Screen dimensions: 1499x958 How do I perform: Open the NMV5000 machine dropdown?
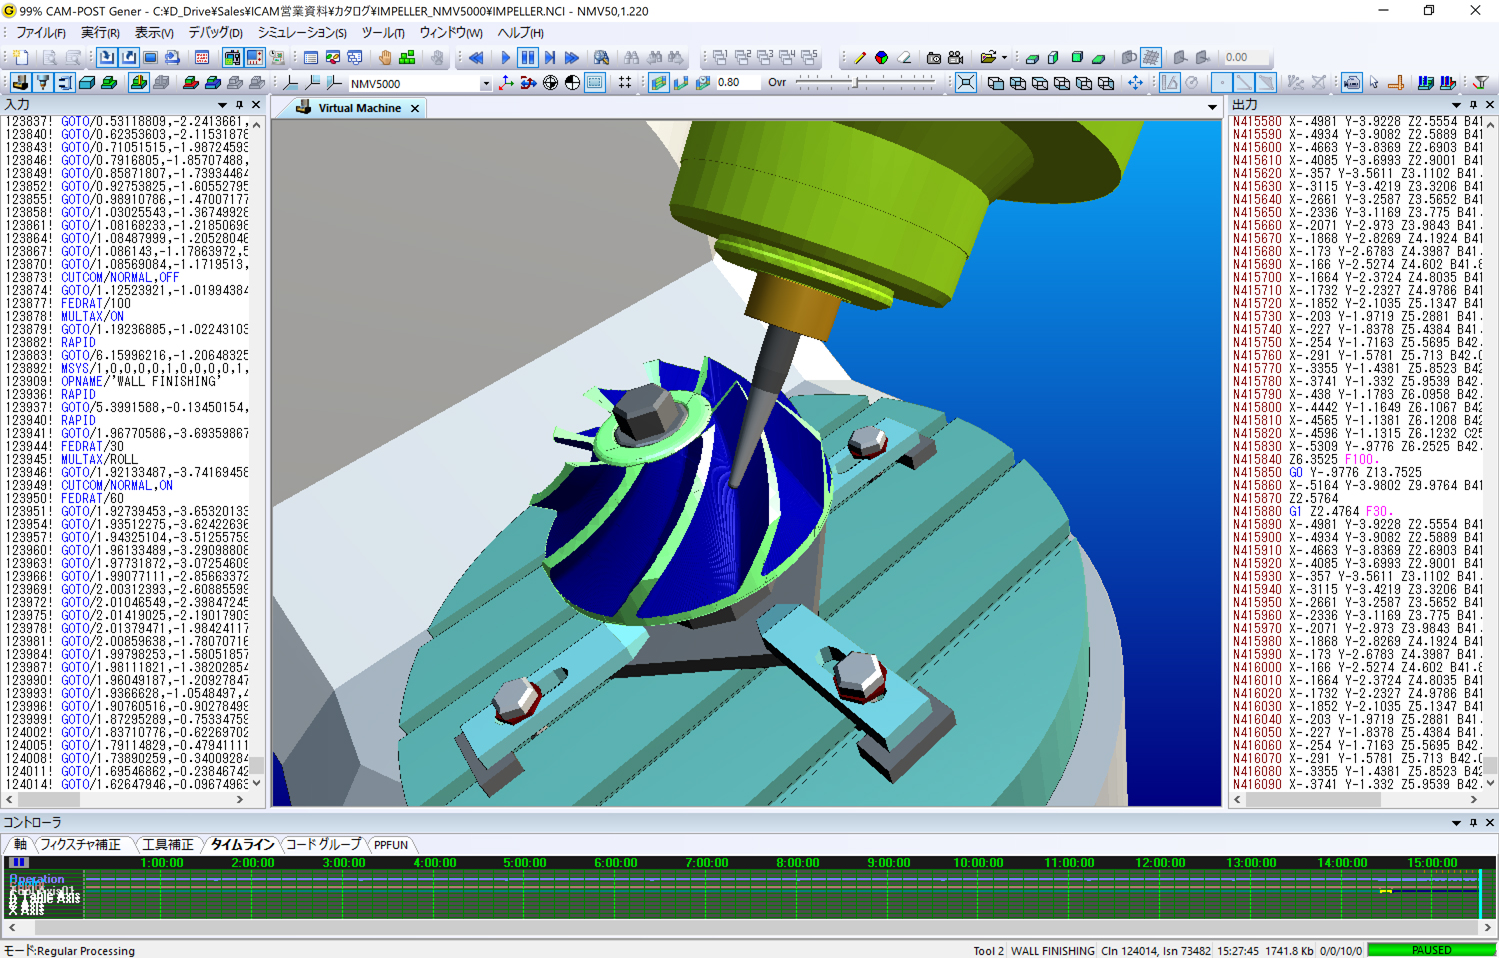485,84
